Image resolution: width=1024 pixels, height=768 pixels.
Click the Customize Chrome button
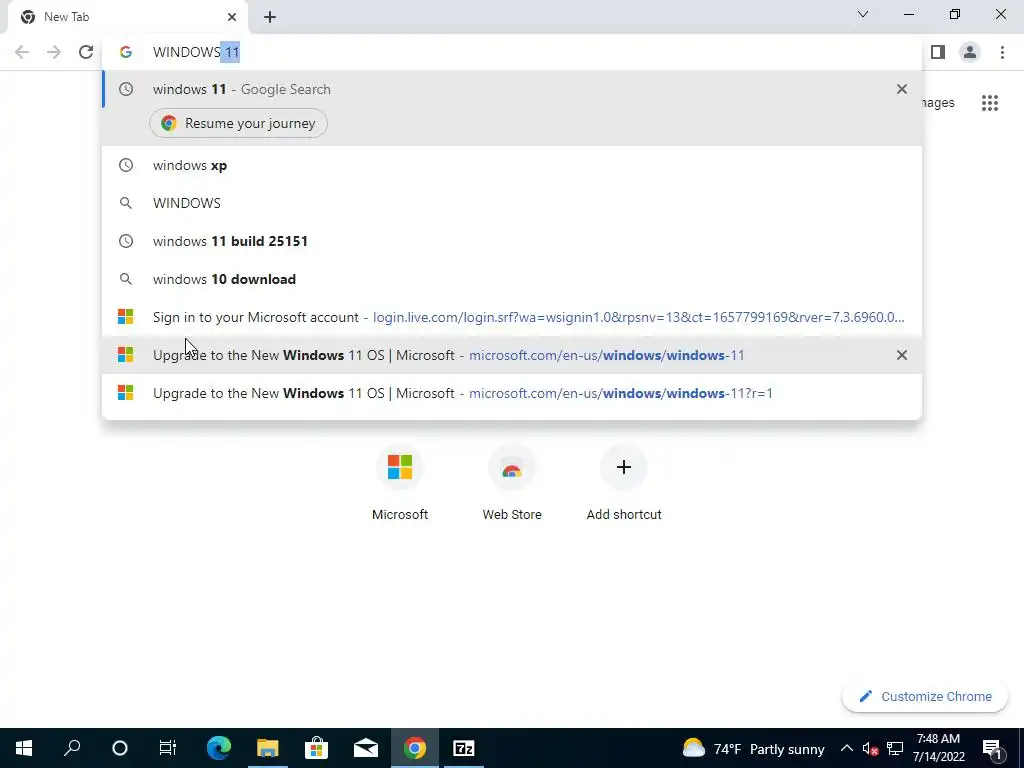[925, 697]
